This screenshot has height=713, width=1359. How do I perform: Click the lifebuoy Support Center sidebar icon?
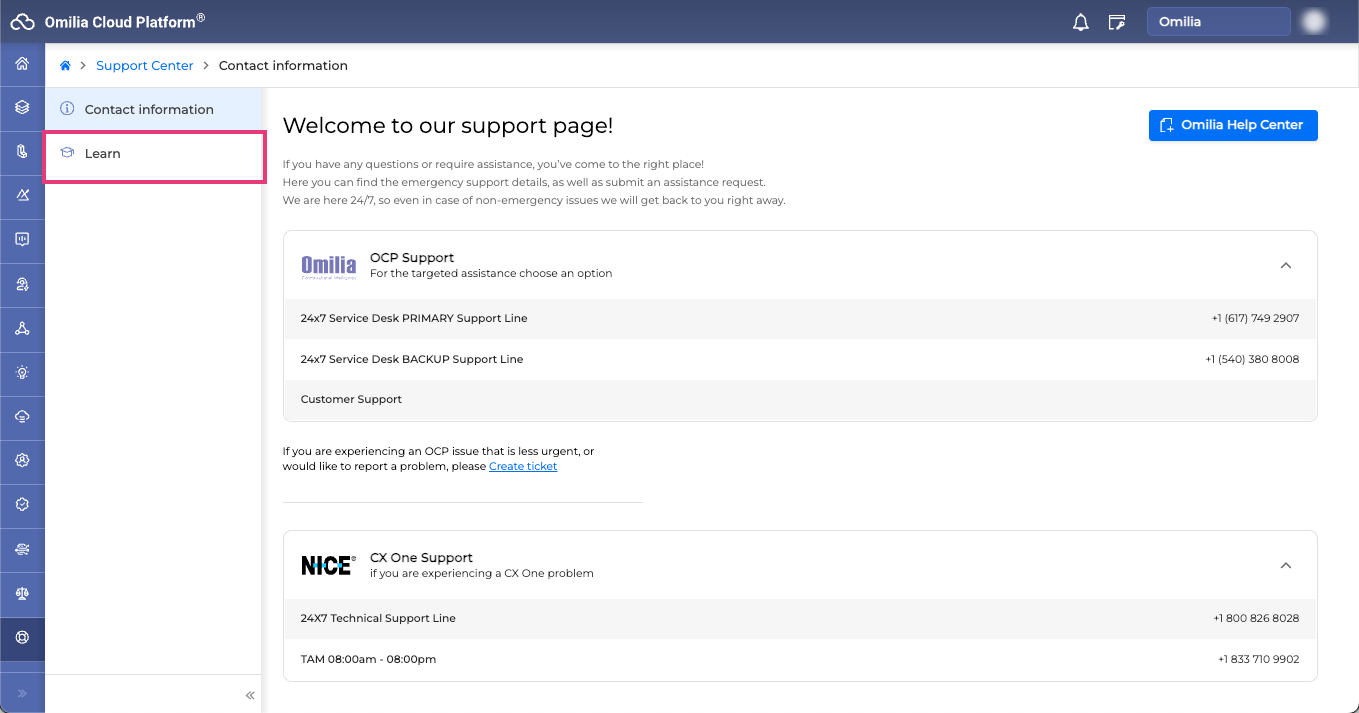click(x=22, y=637)
